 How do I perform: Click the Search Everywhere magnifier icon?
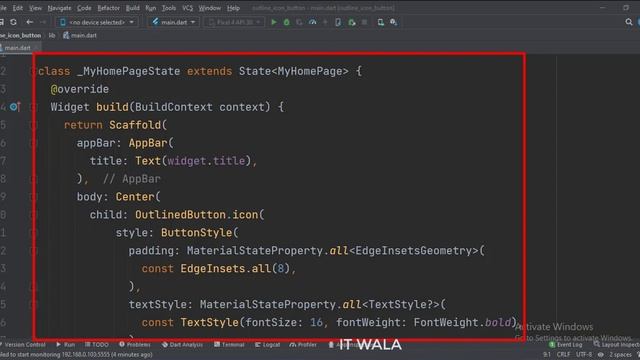click(x=629, y=22)
